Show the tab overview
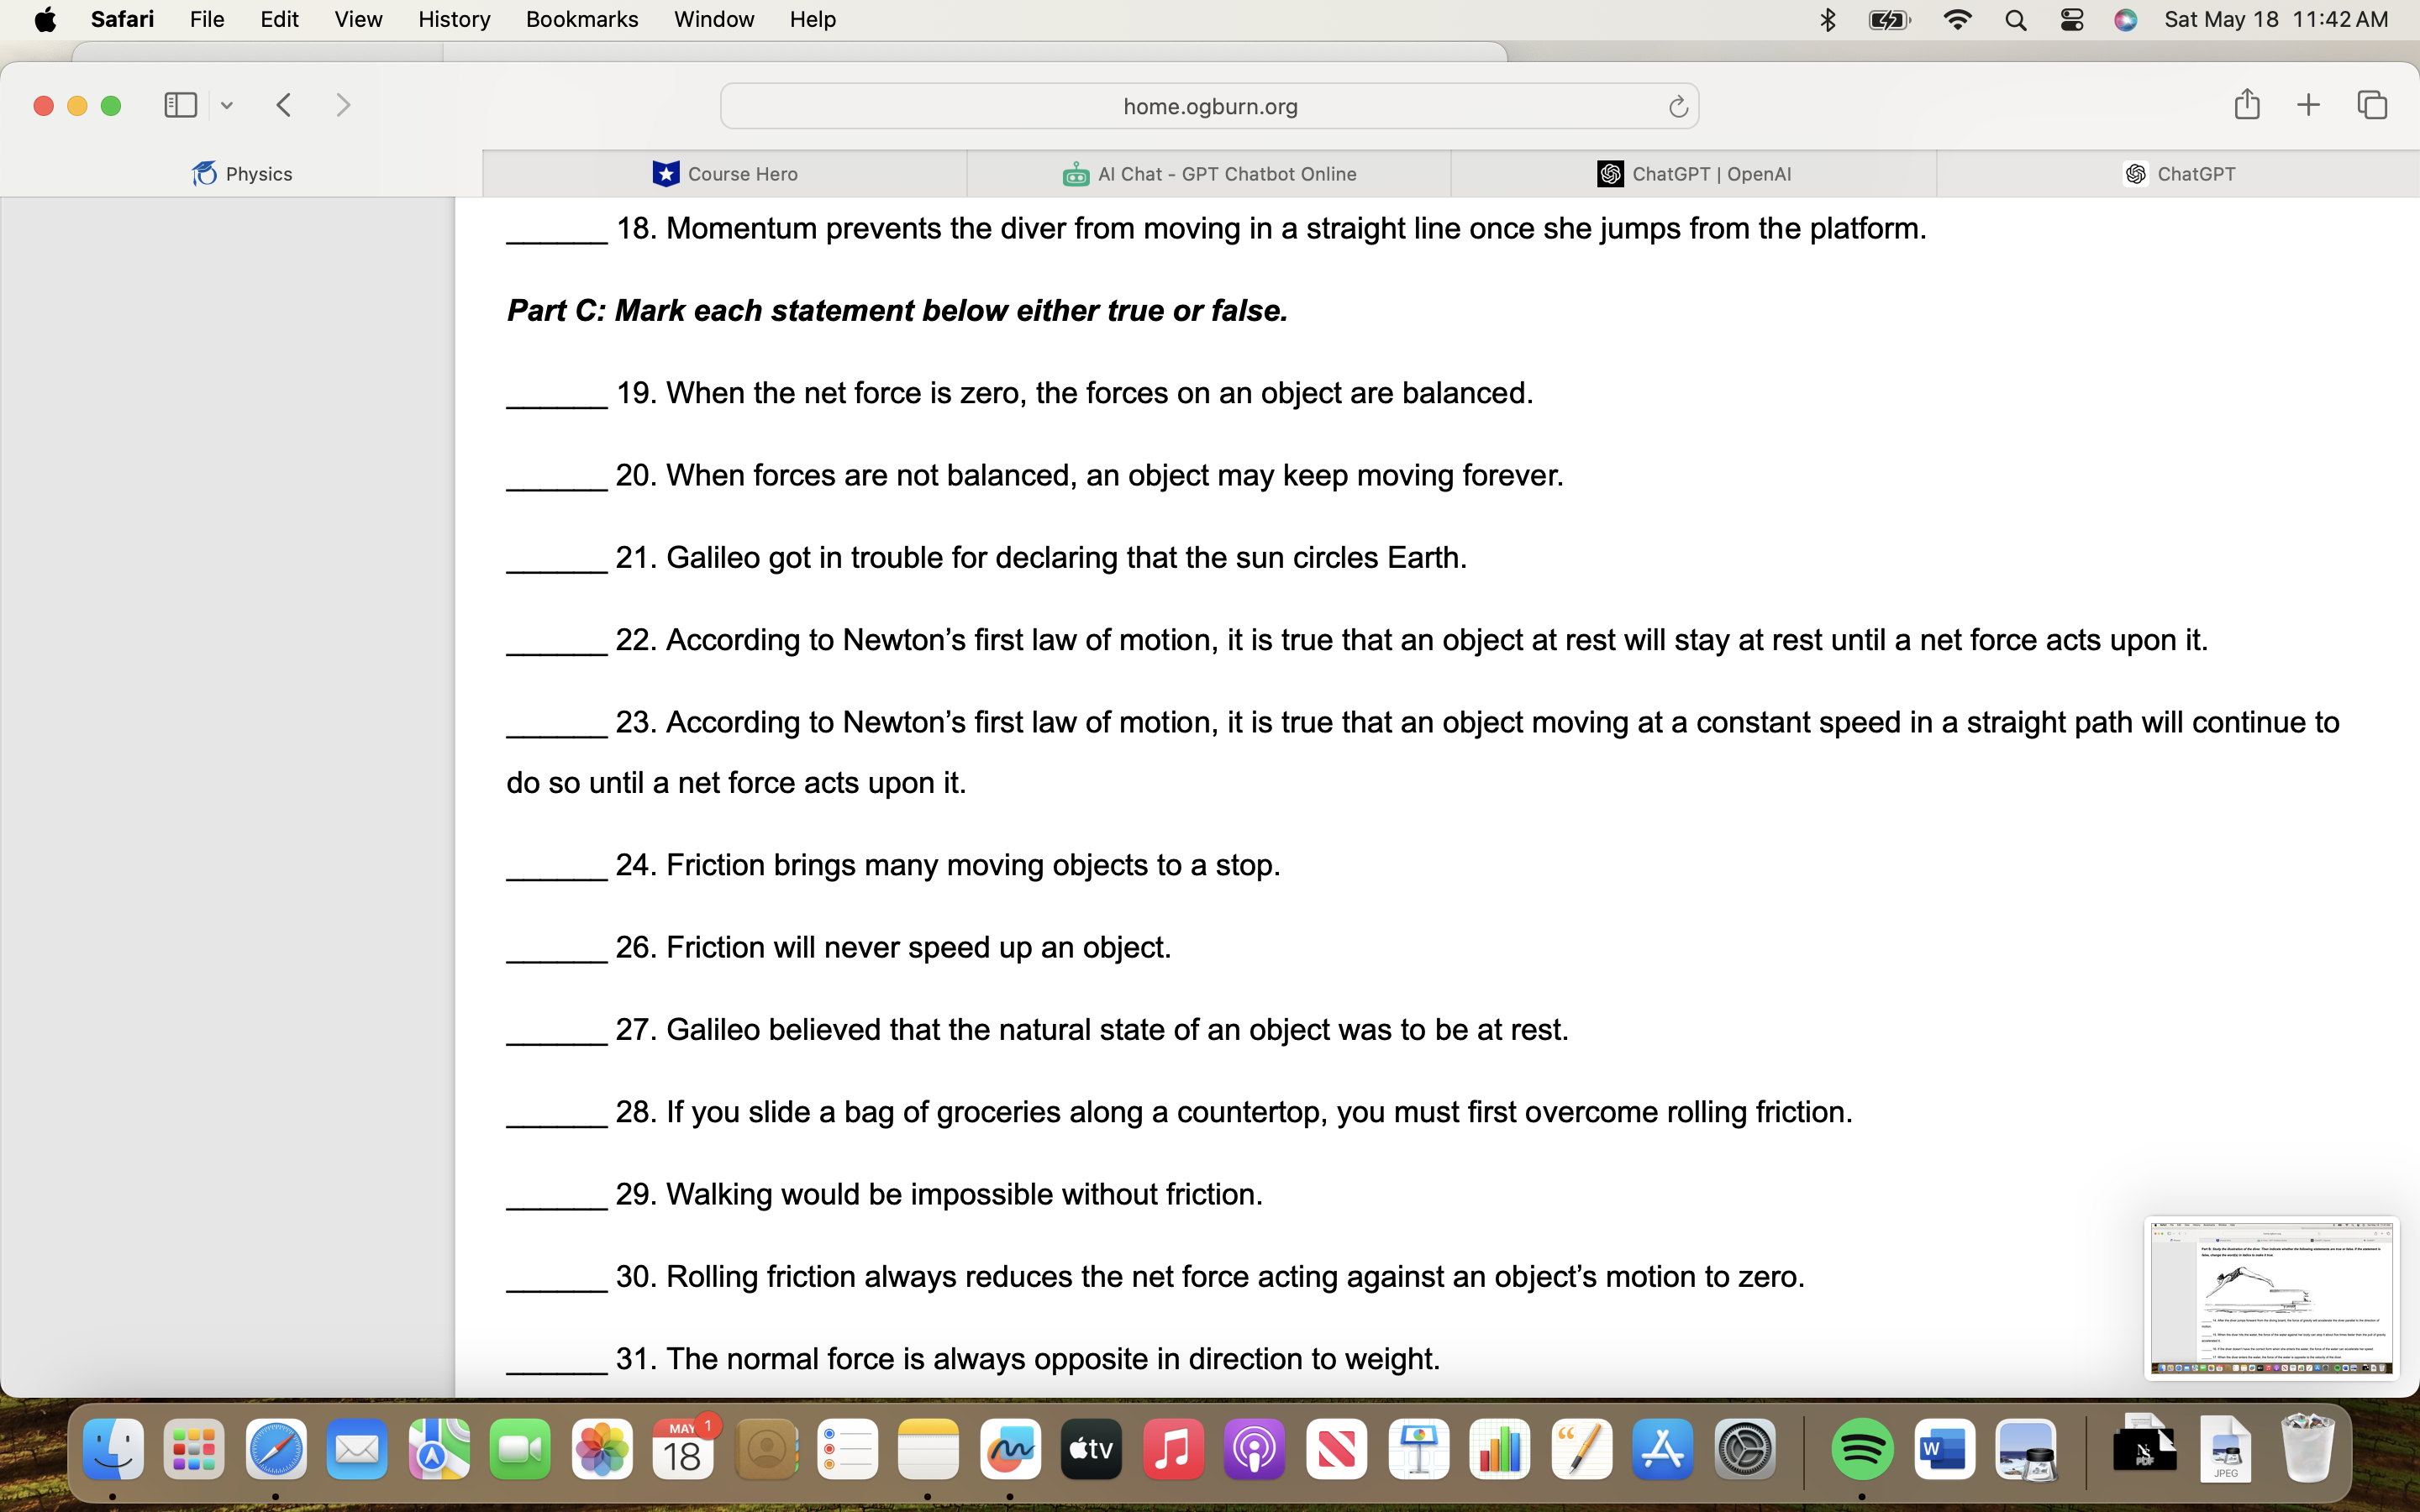 point(2372,105)
